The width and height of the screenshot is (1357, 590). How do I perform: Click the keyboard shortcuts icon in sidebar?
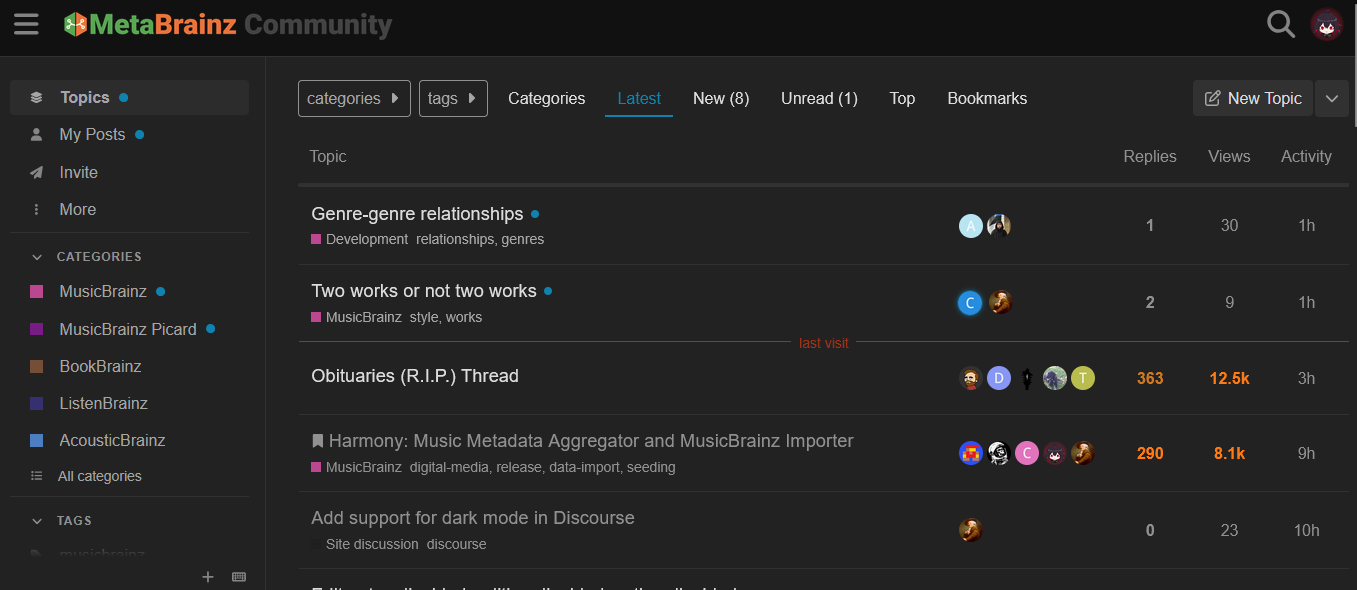(x=239, y=576)
